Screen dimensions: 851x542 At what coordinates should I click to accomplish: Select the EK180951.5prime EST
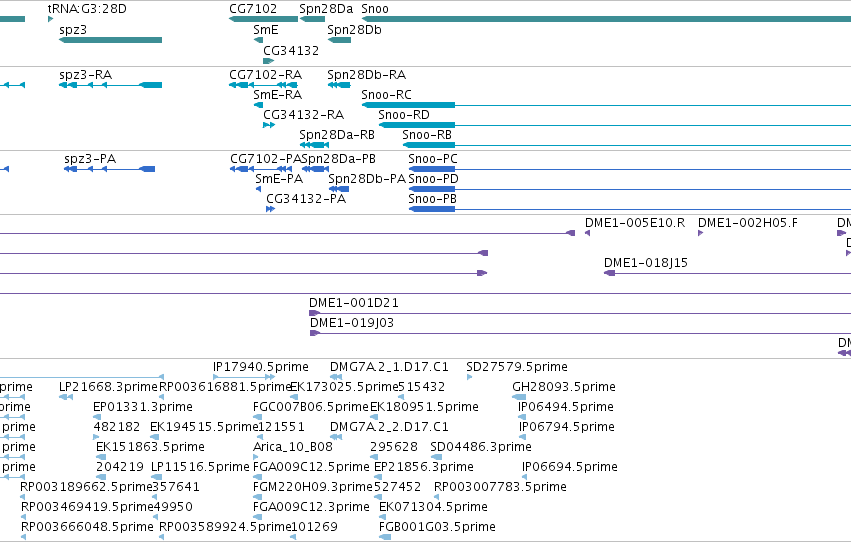[x=373, y=417]
